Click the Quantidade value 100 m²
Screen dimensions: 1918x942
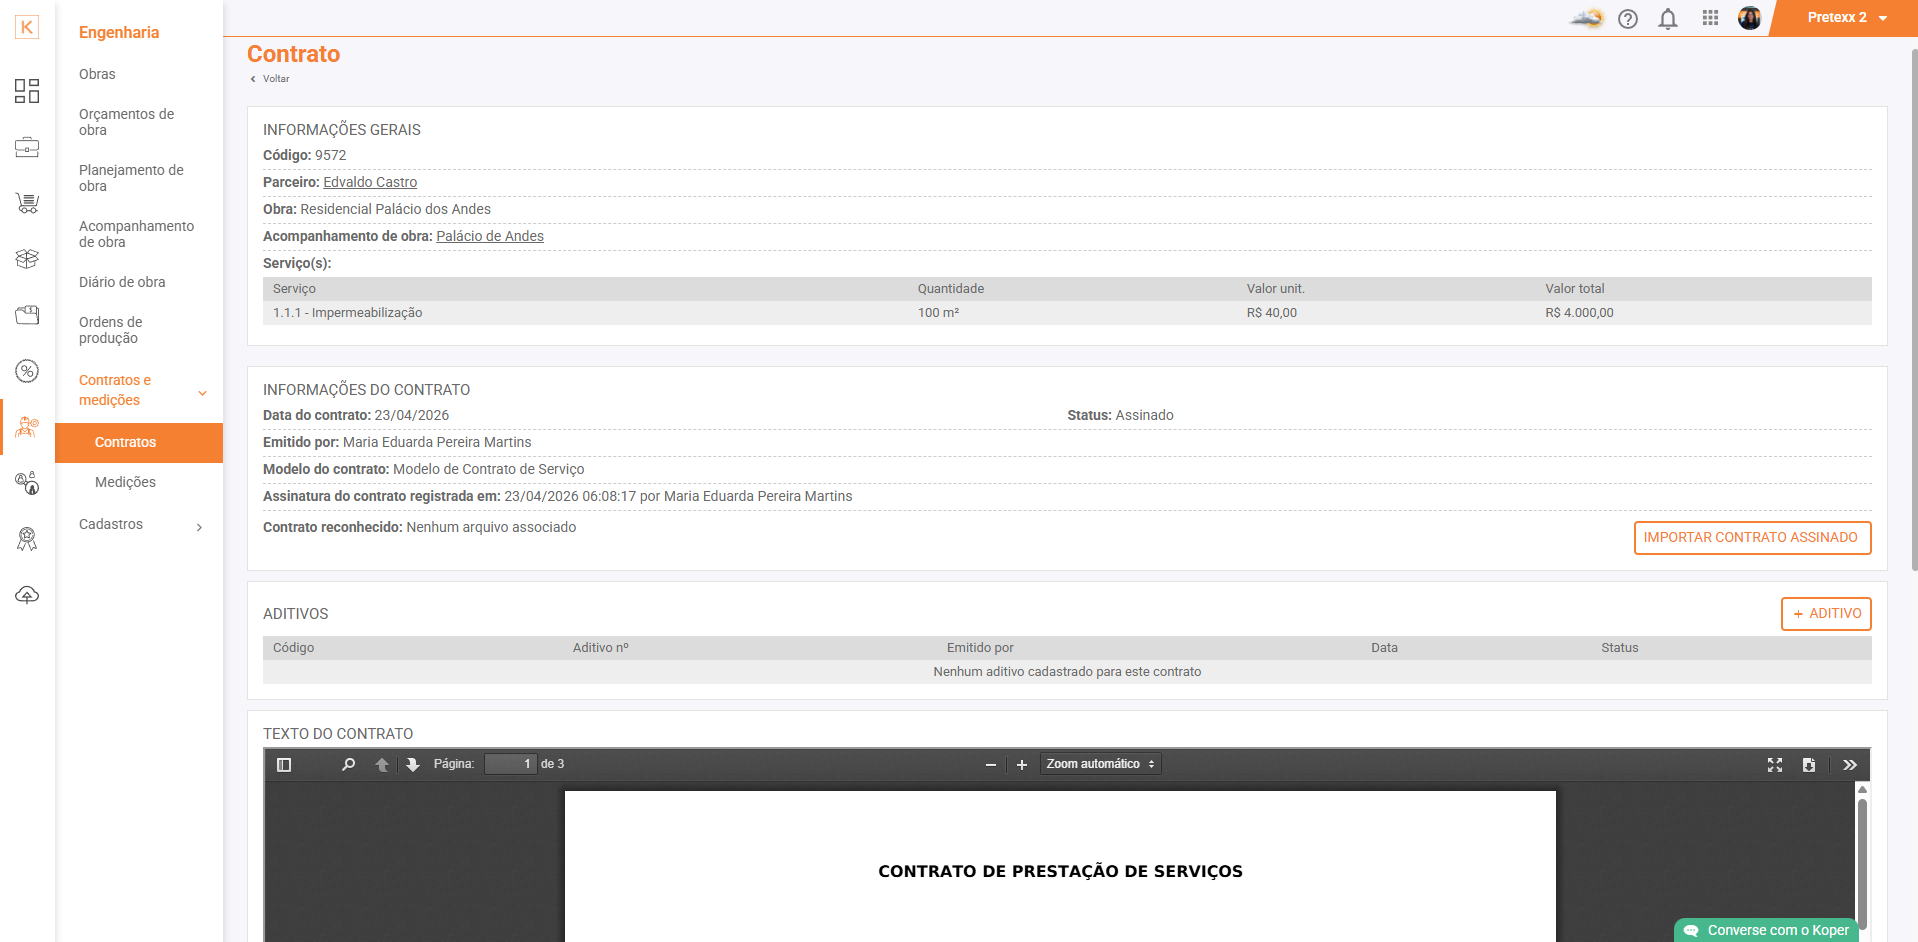[938, 313]
